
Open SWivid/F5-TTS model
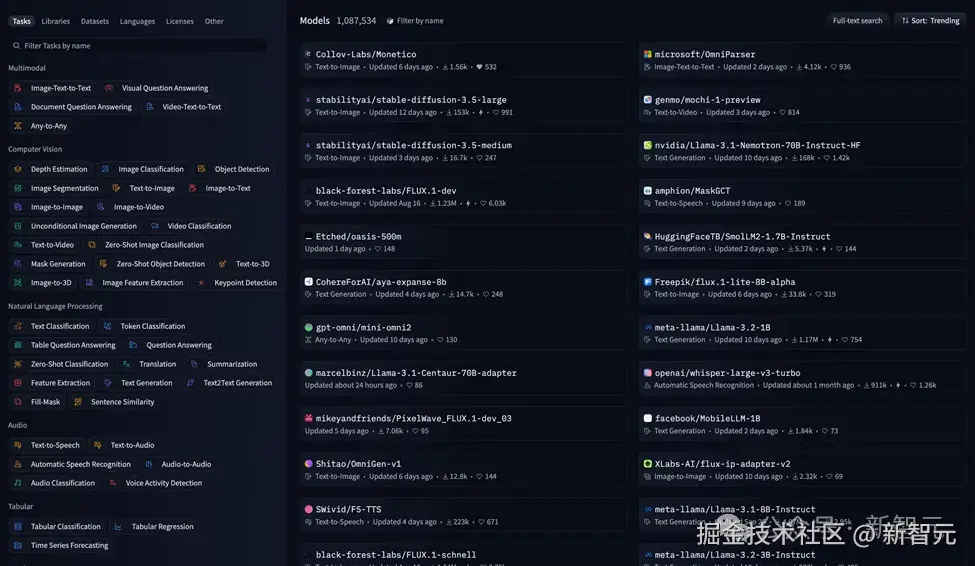pyautogui.click(x=463, y=515)
